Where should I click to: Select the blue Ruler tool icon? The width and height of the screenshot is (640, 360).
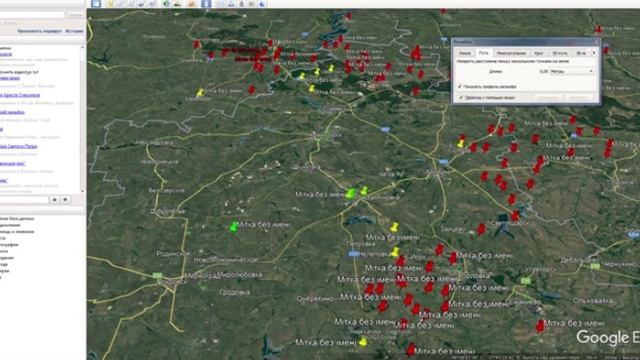[x=206, y=4]
